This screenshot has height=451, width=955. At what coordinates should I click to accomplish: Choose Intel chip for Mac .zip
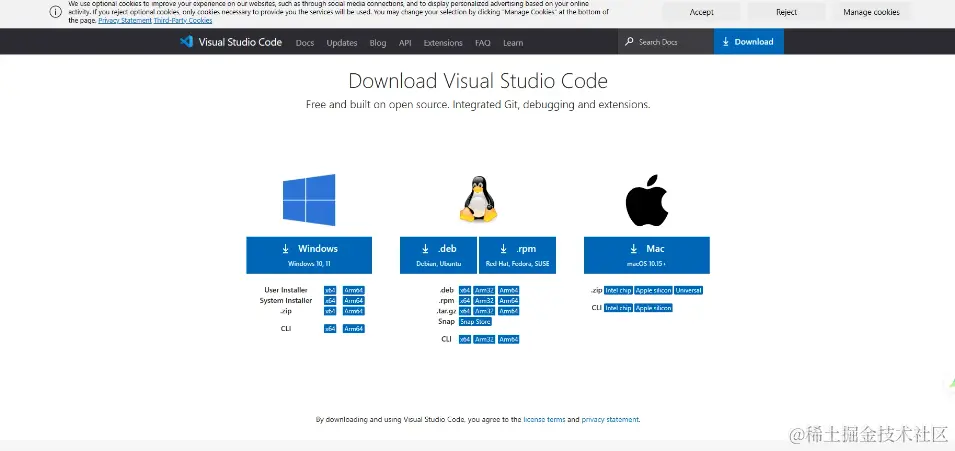coord(618,291)
